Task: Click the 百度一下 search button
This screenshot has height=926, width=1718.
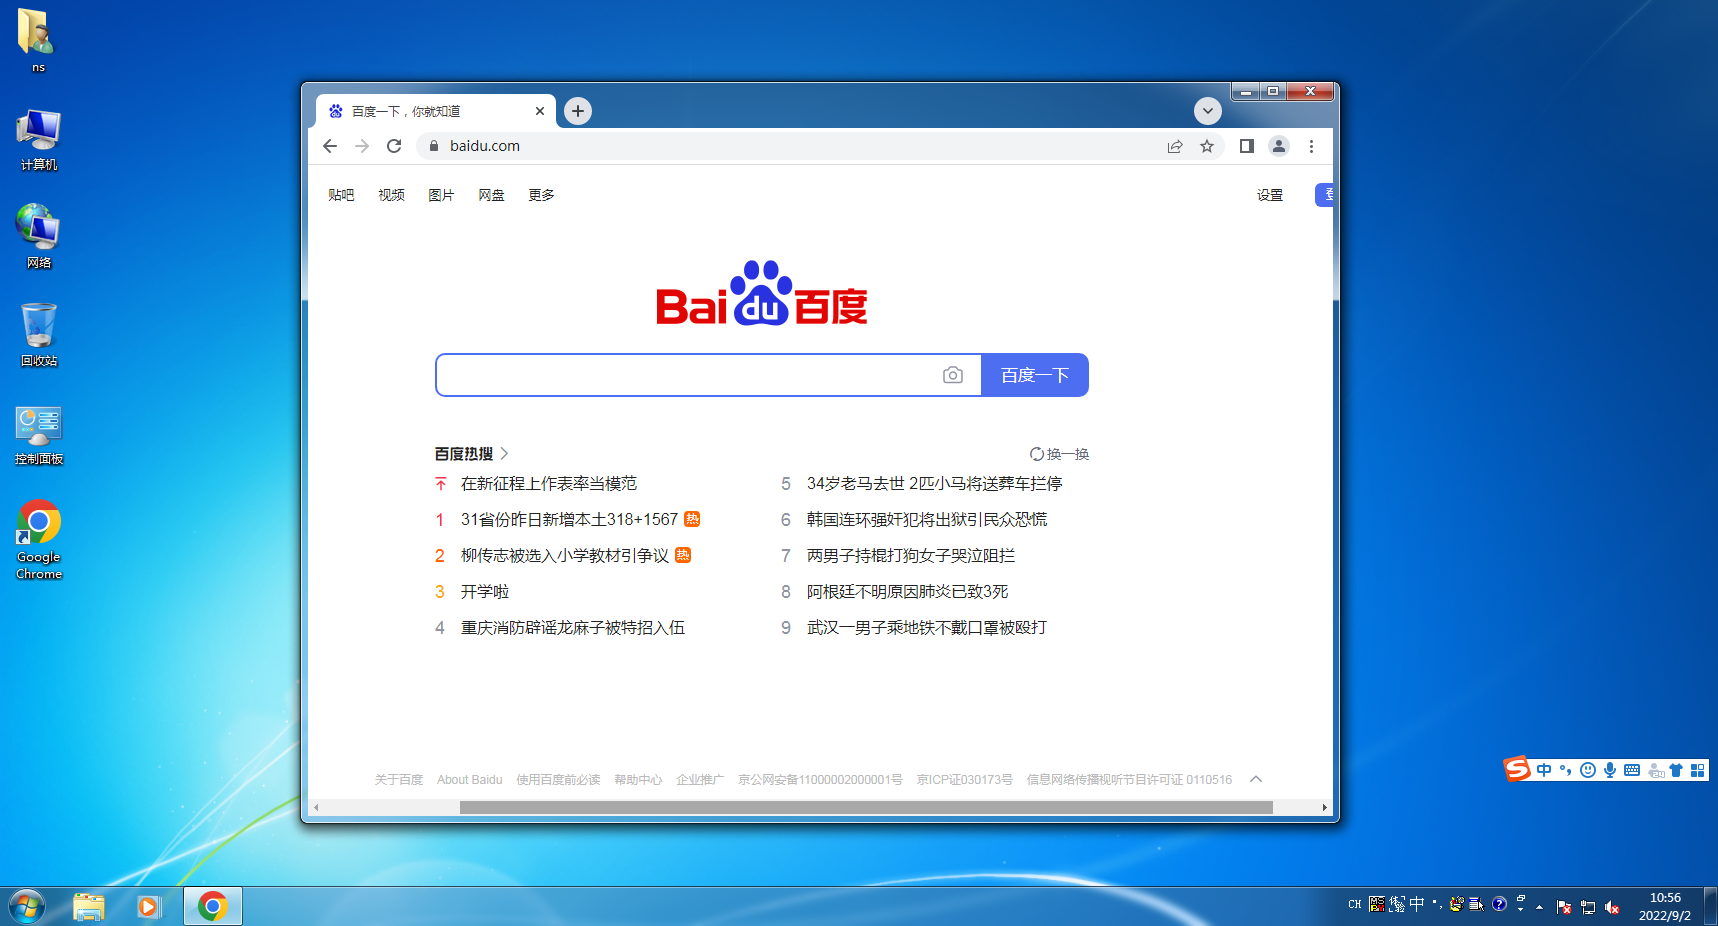Action: click(x=1035, y=375)
